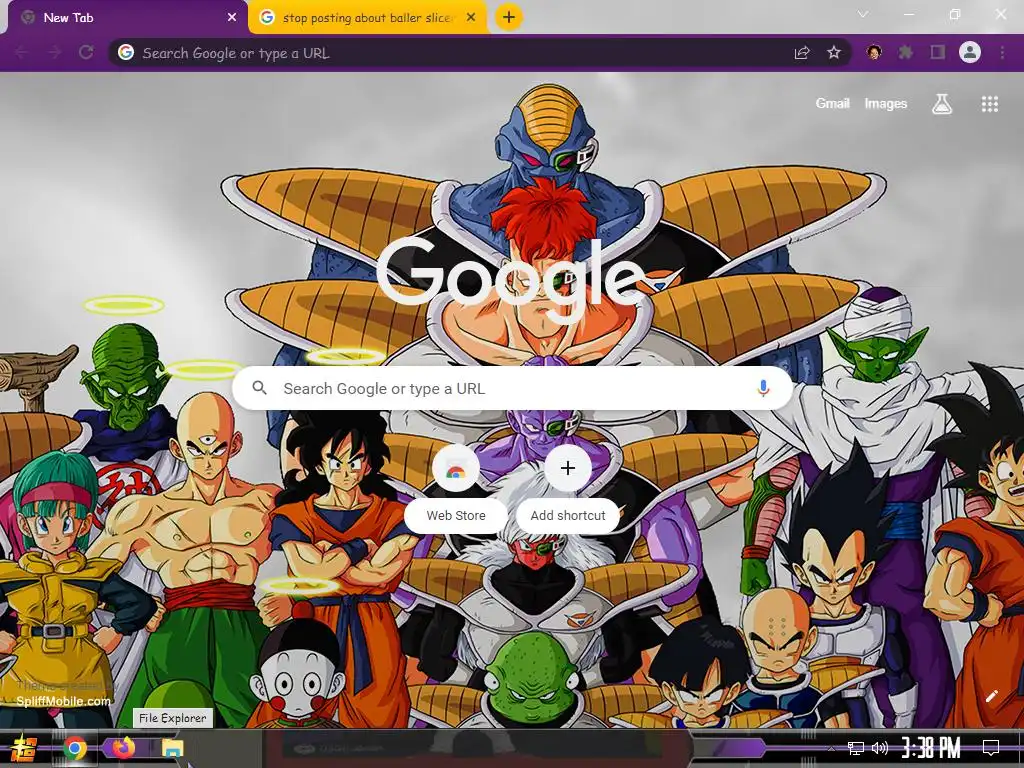This screenshot has height=768, width=1024.
Task: Open the notification center icon
Action: (x=991, y=748)
